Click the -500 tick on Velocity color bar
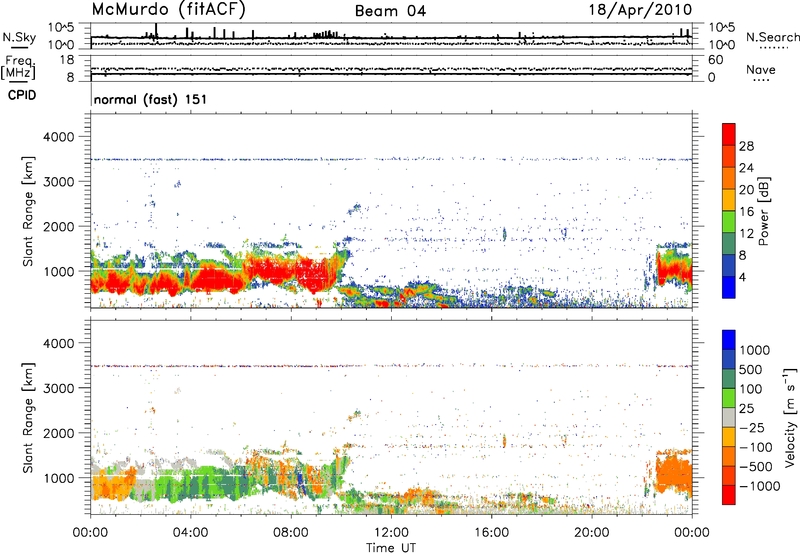Viewport: 800px width, 554px height. tap(756, 466)
